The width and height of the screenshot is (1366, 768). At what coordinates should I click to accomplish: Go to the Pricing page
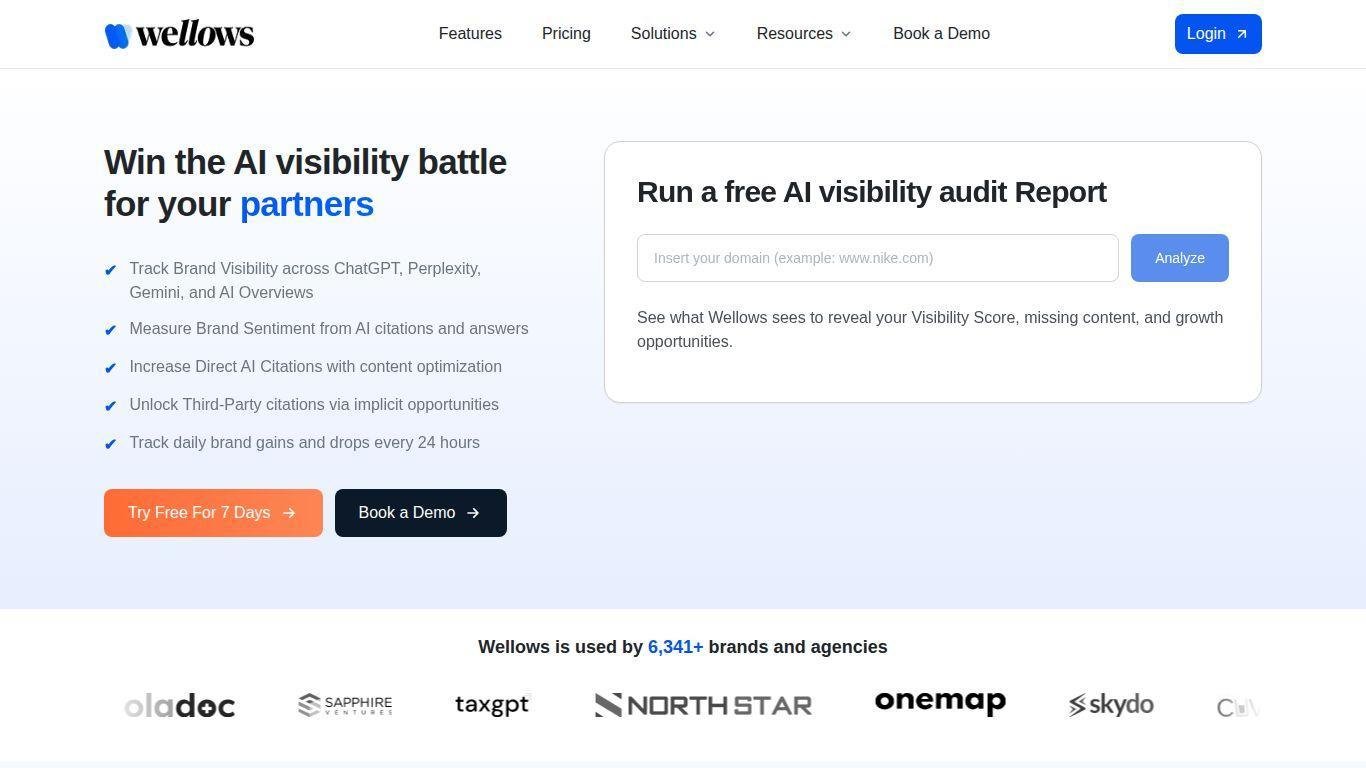pos(566,34)
